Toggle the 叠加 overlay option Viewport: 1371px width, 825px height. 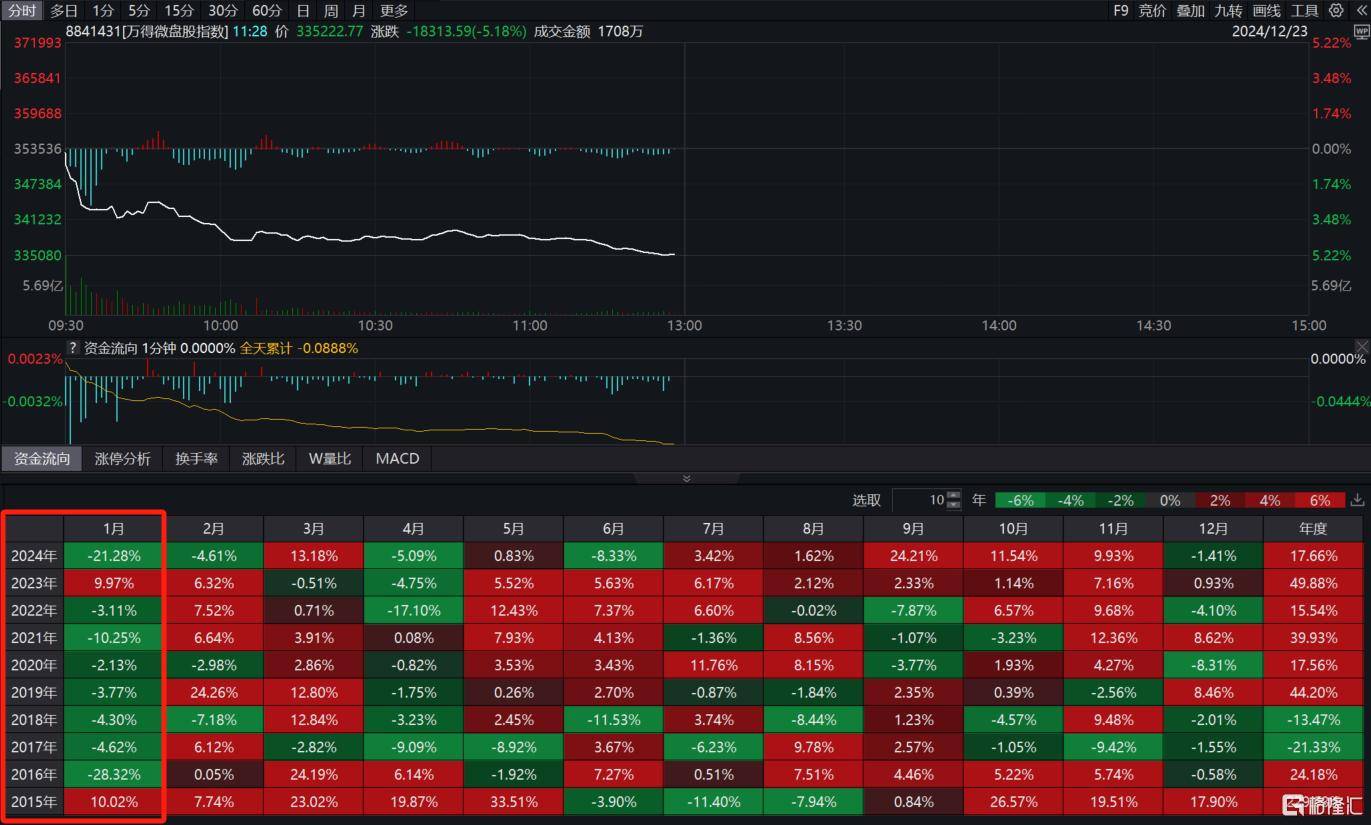tap(1190, 10)
